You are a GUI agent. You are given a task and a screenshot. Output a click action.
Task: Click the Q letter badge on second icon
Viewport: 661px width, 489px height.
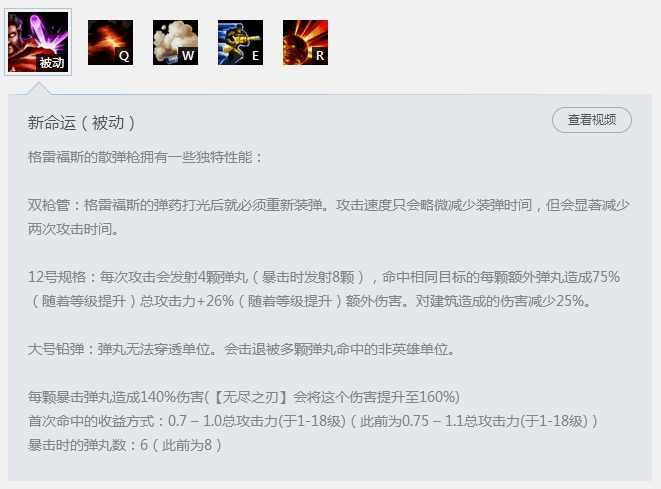(124, 56)
